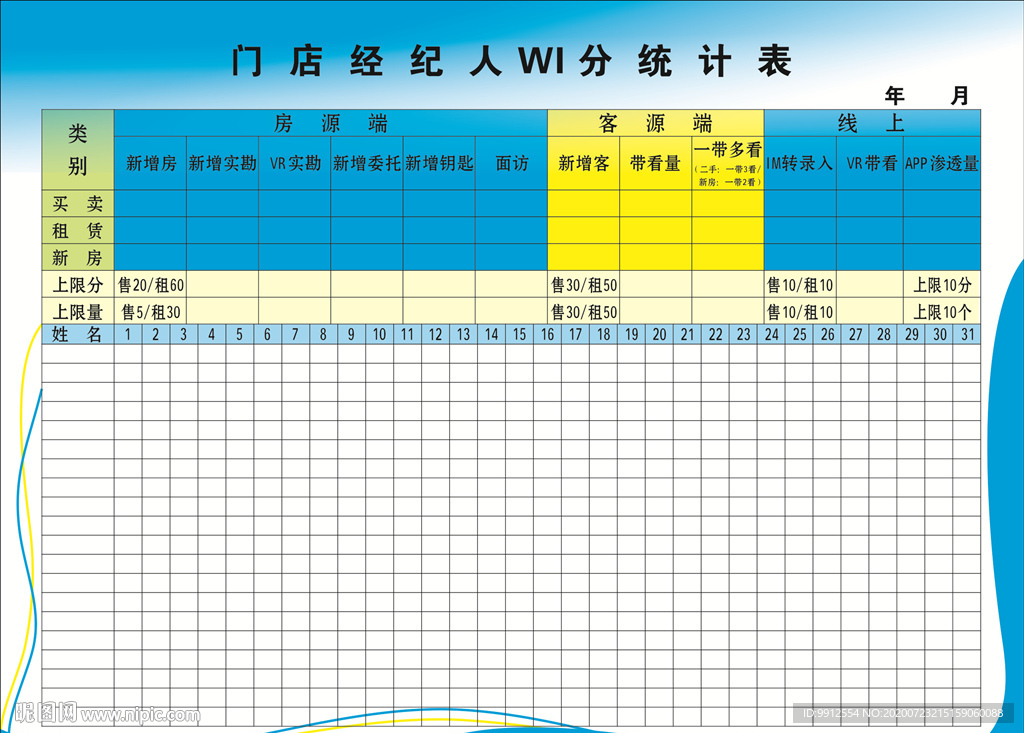
Task: Click day 24 in the 姓名 row
Action: [x=772, y=334]
